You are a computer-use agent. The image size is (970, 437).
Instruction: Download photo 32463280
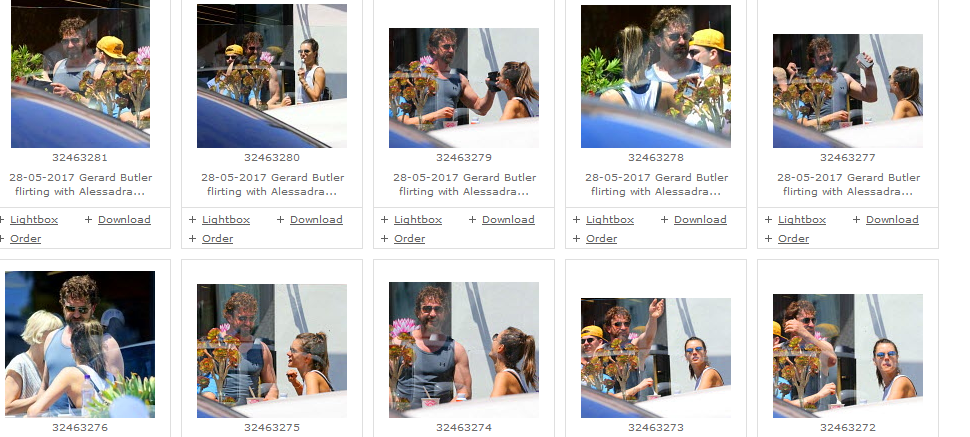(x=316, y=220)
